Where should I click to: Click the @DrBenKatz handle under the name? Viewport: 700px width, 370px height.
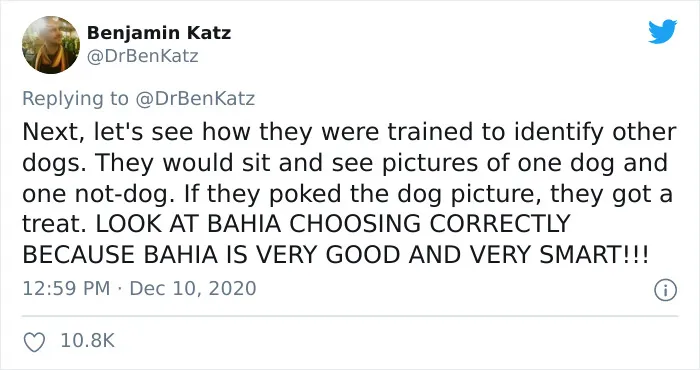pyautogui.click(x=142, y=57)
